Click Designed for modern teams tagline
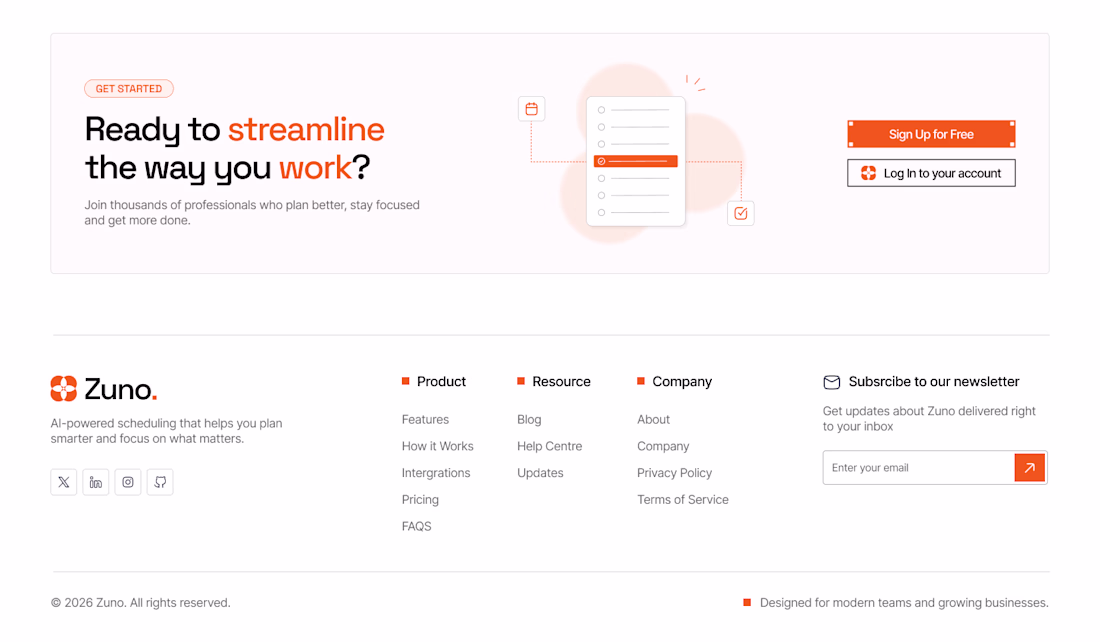 point(904,603)
